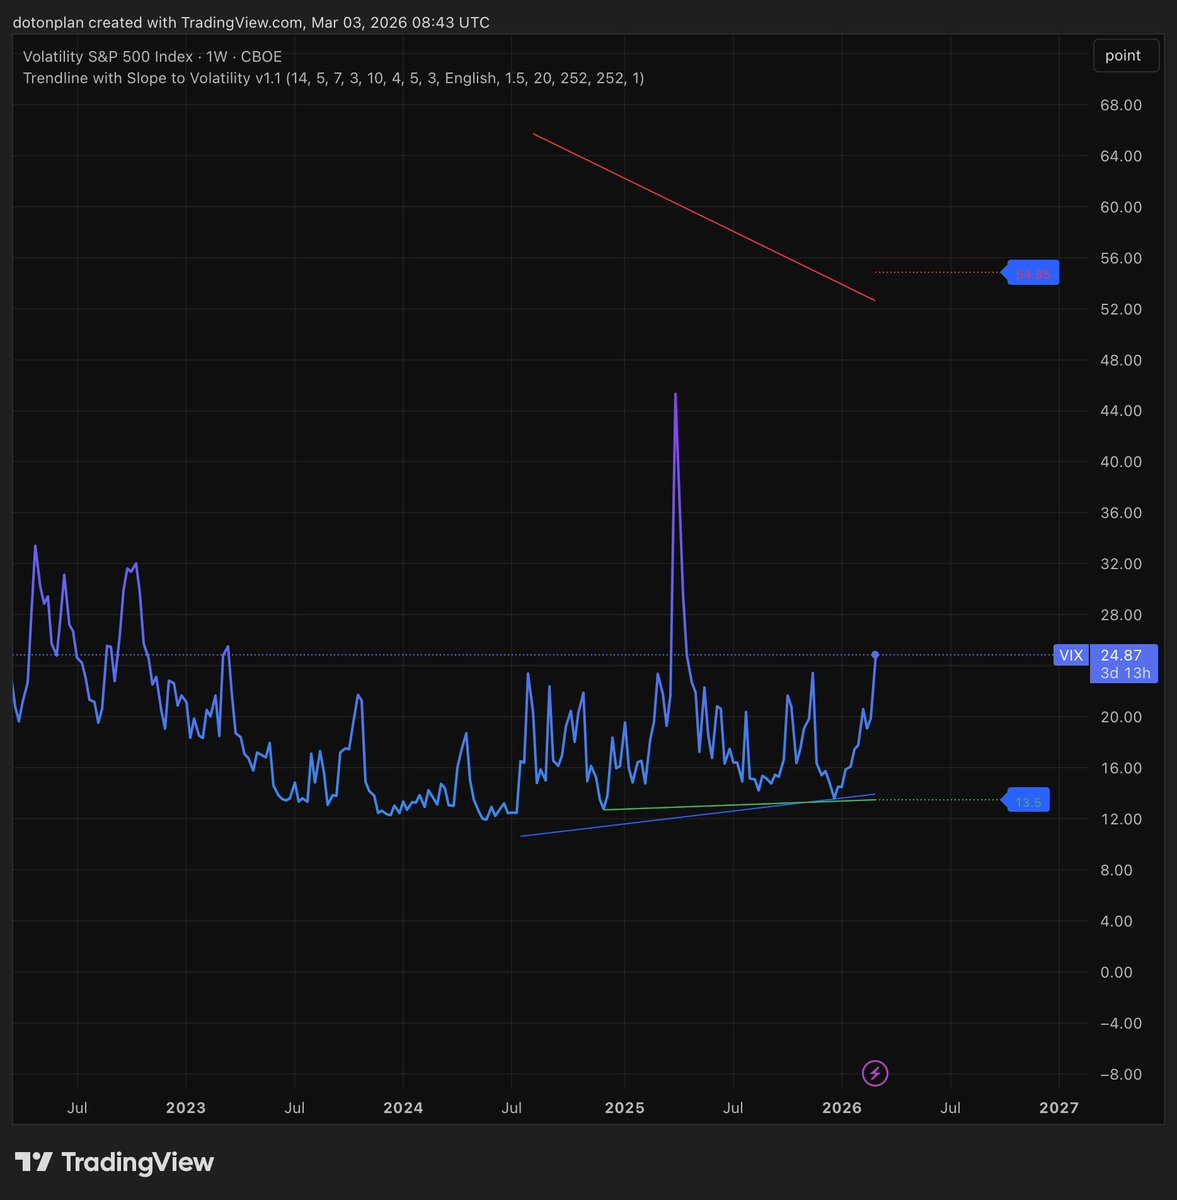Click the 12.00 price scale label
This screenshot has width=1177, height=1200.
[x=1120, y=819]
